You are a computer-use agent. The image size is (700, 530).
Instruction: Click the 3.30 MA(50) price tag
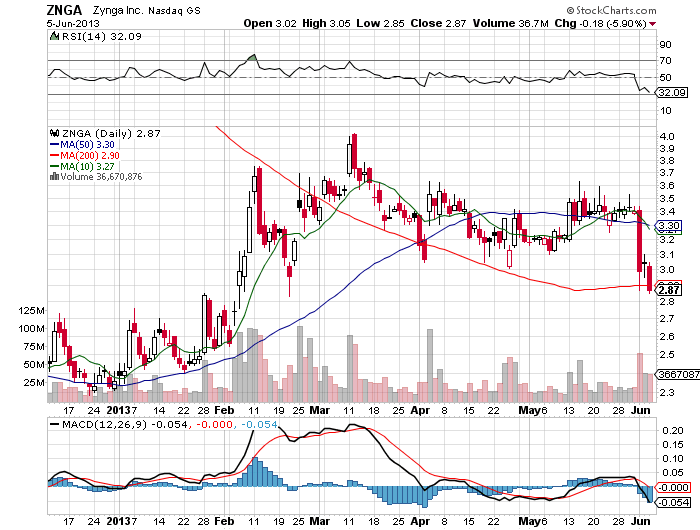[x=669, y=225]
